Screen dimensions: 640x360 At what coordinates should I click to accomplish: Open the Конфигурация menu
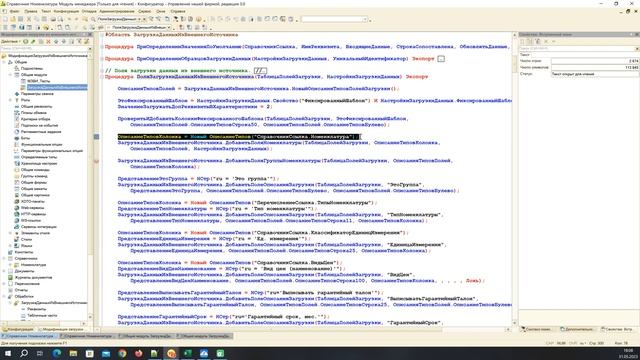66,11
